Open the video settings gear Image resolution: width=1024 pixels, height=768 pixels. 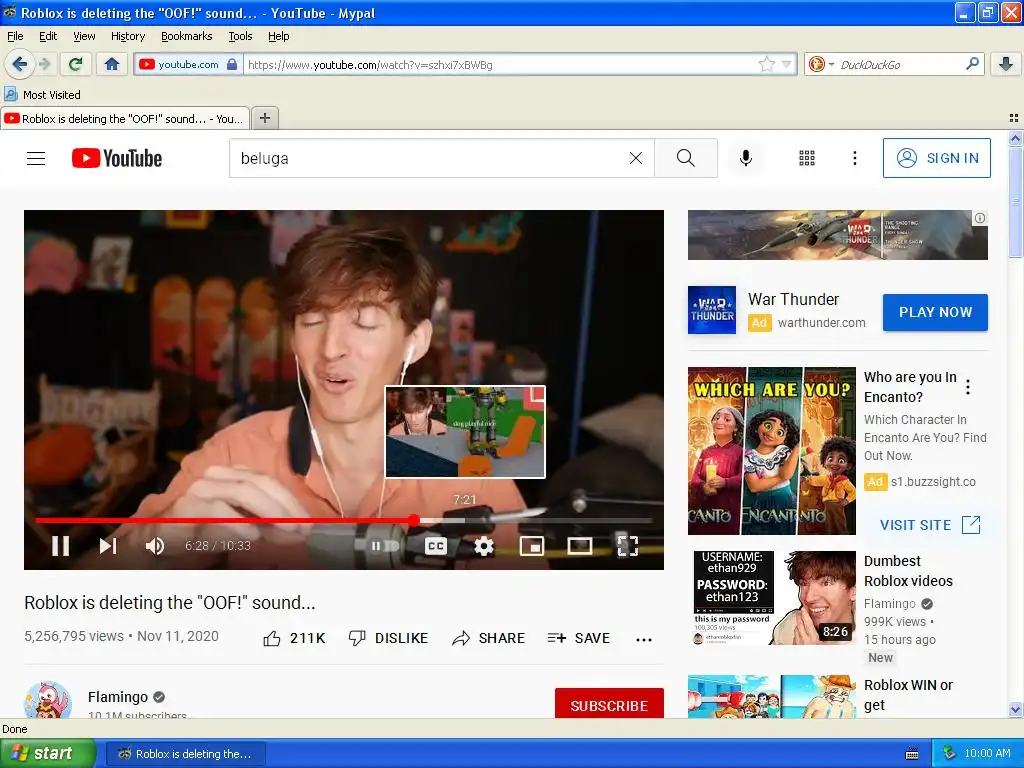click(x=484, y=545)
